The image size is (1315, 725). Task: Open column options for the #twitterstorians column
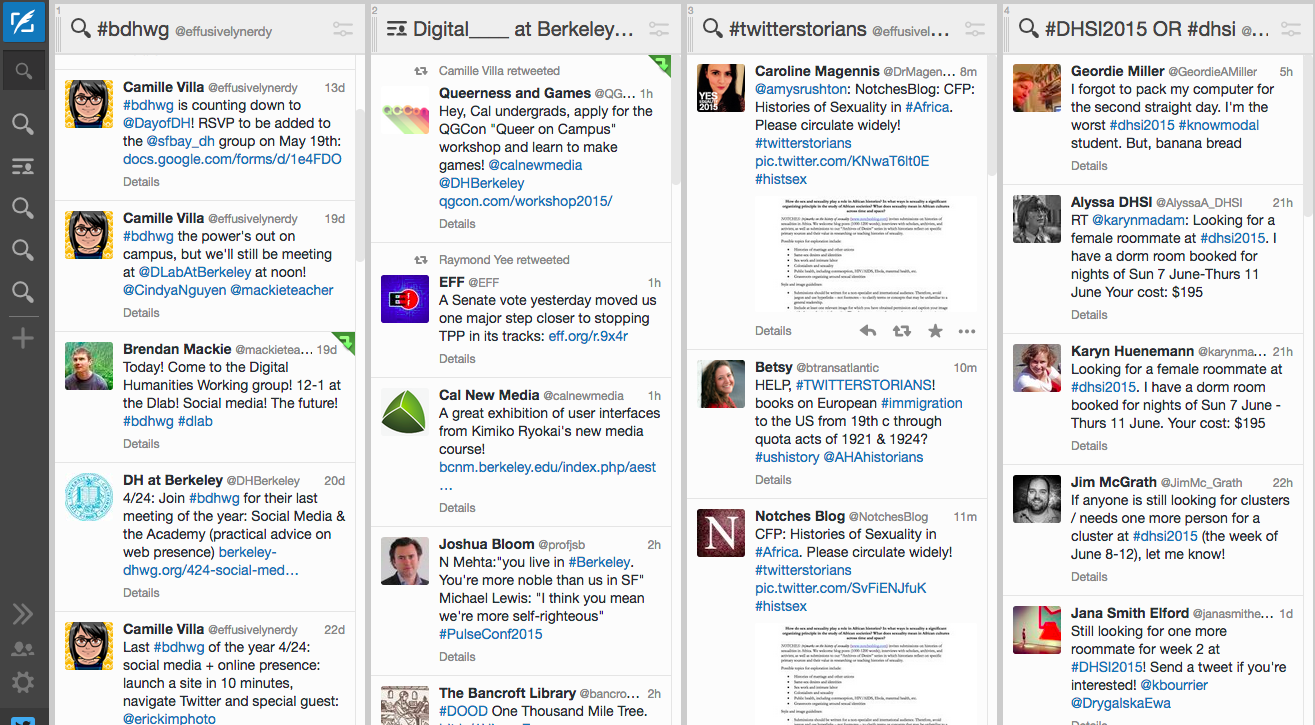pyautogui.click(x=975, y=30)
